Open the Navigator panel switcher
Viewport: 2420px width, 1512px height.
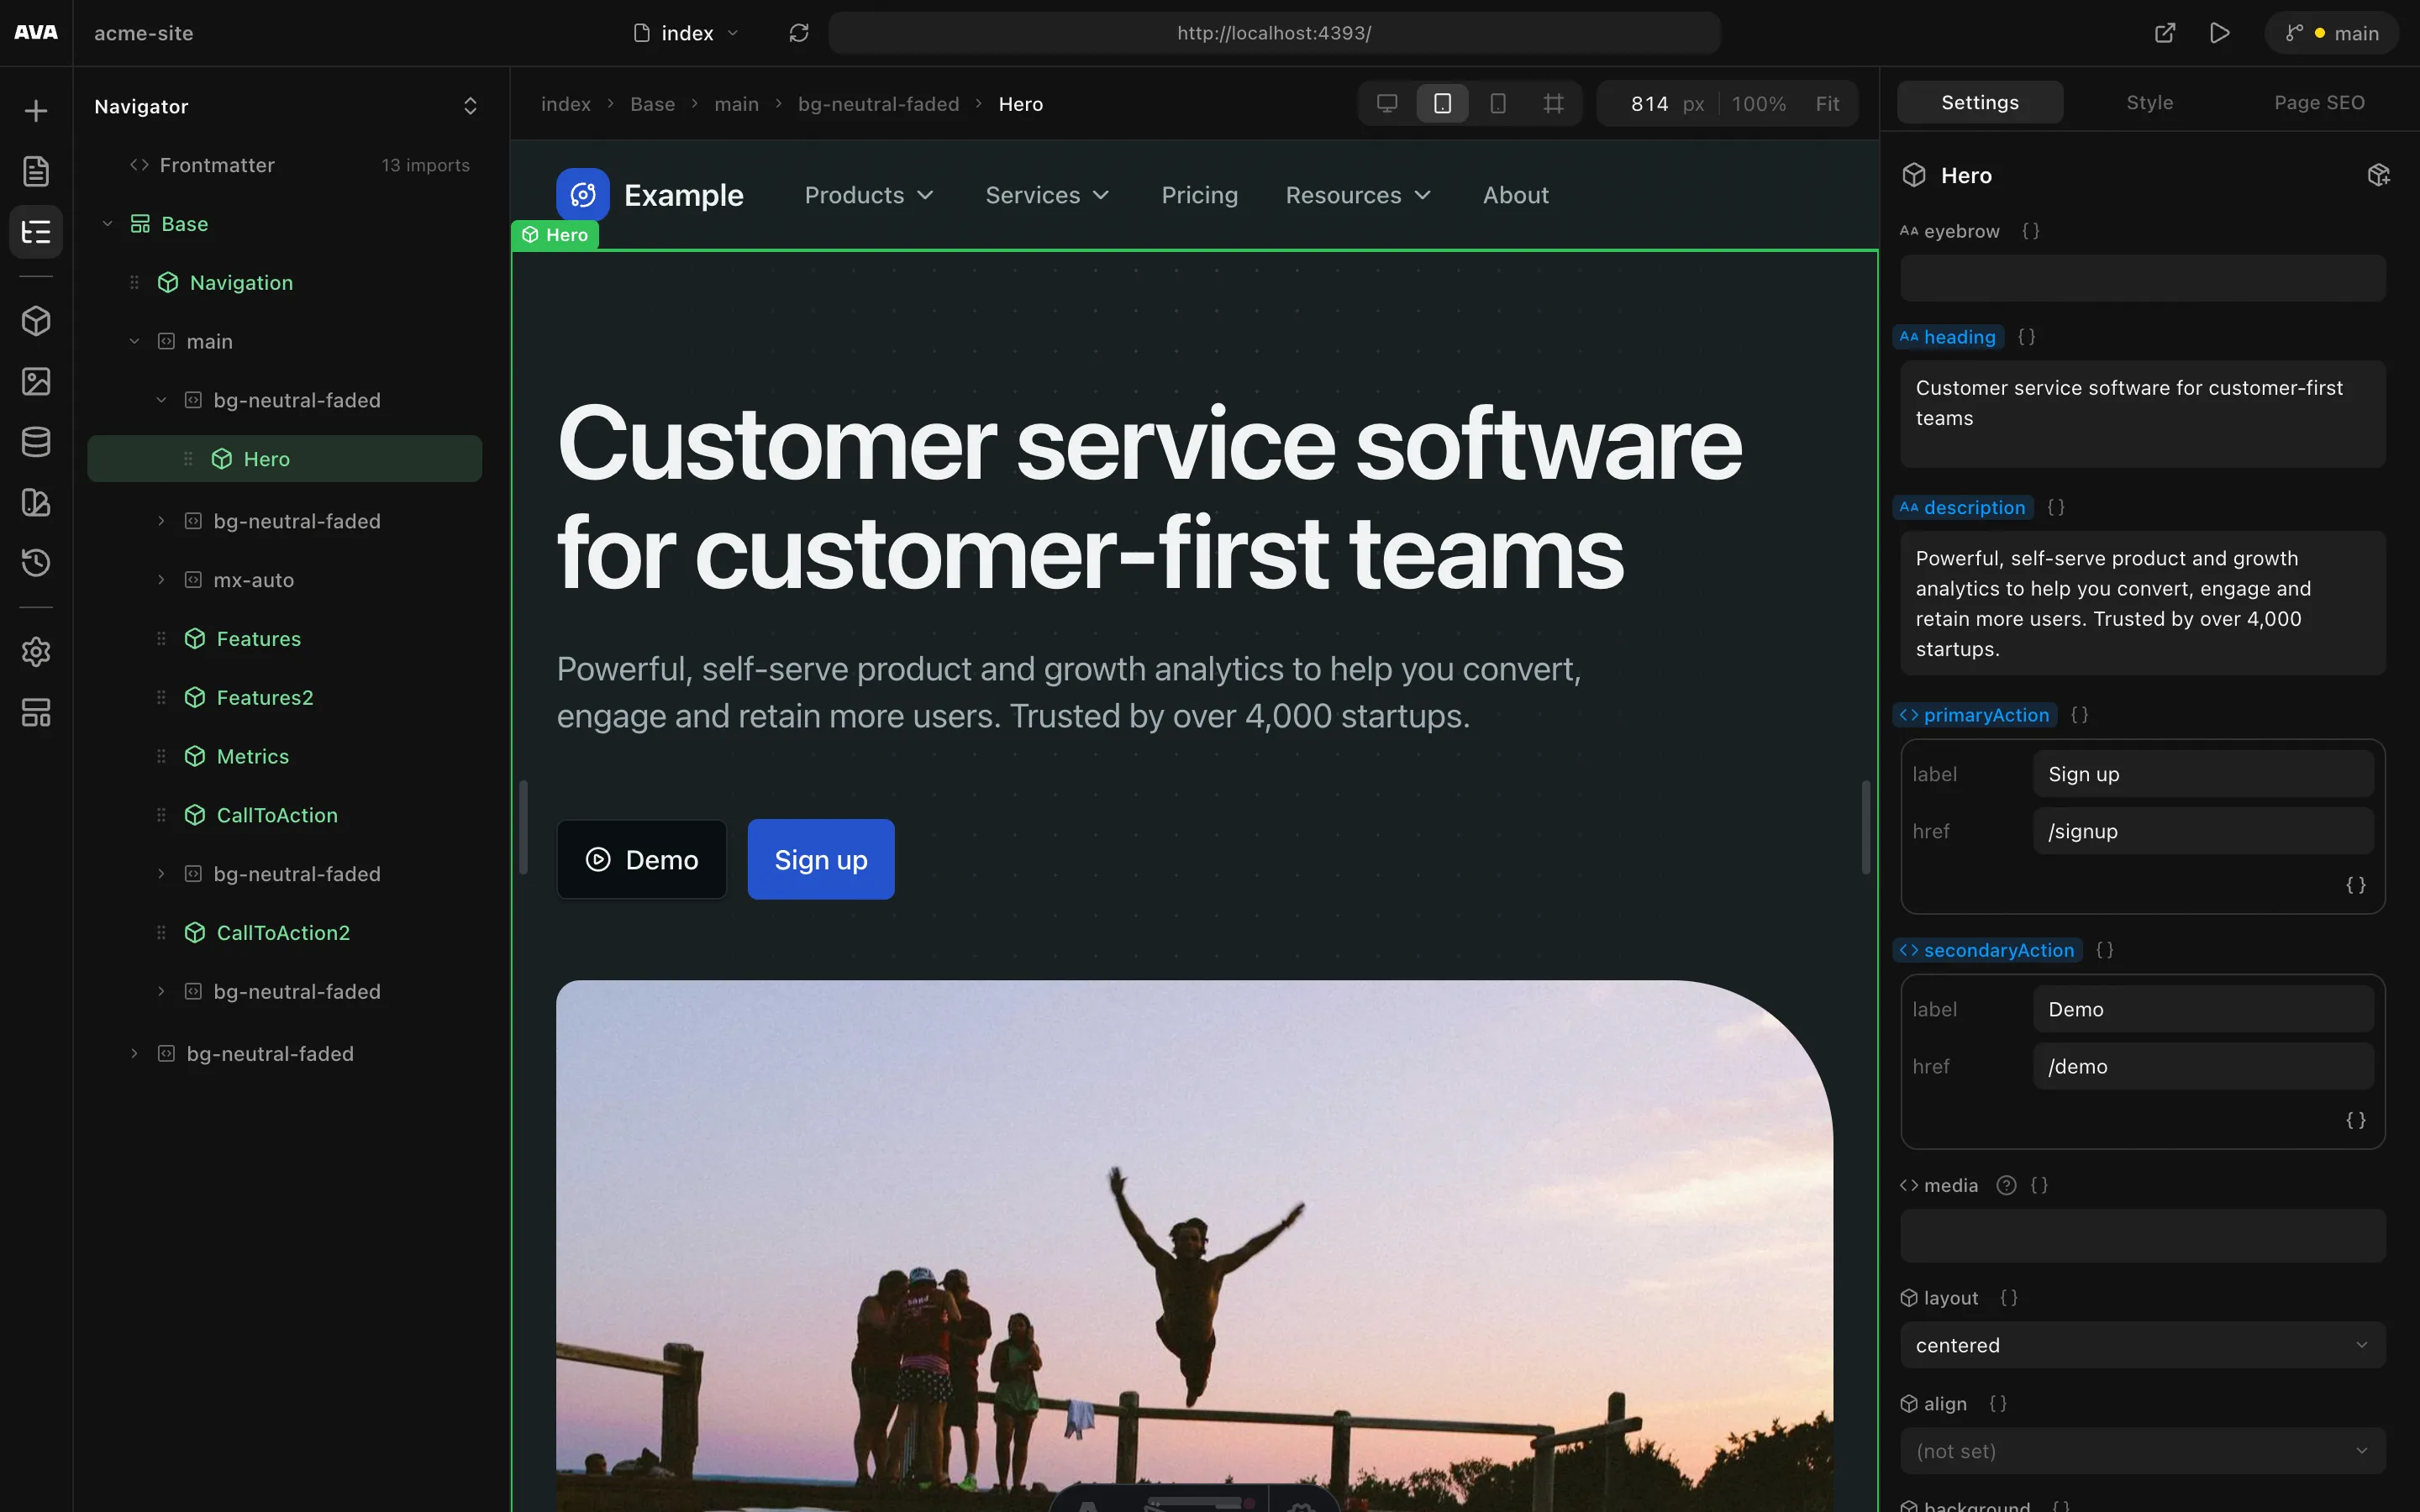(470, 106)
